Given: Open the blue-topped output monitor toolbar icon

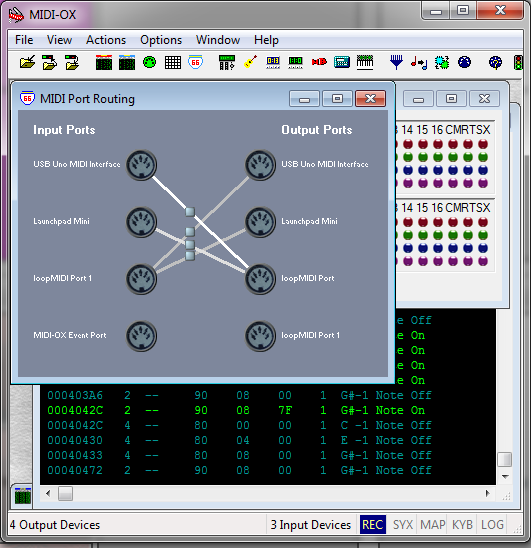Looking at the screenshot, I should [x=127, y=63].
